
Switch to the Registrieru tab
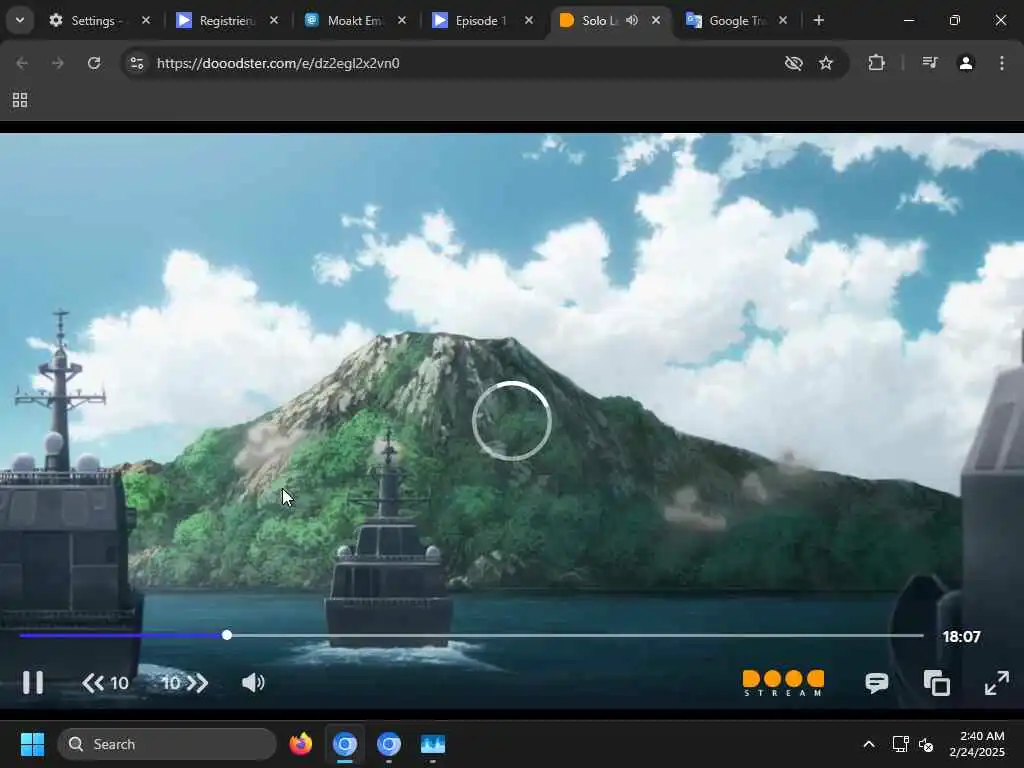click(x=226, y=21)
